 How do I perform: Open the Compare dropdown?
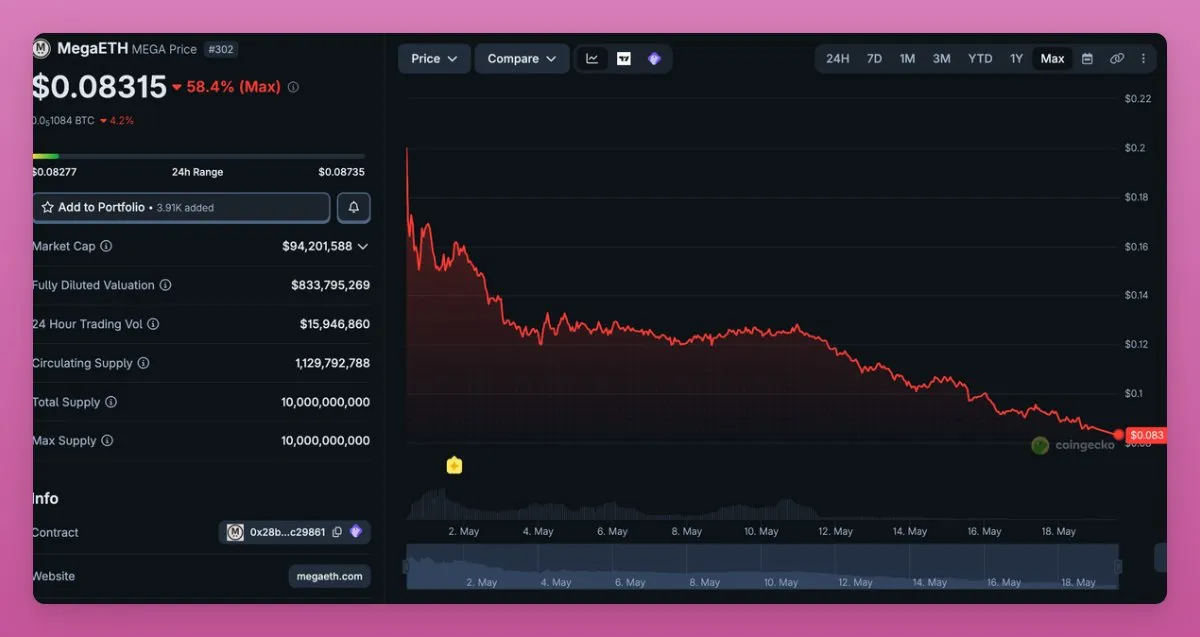tap(522, 59)
